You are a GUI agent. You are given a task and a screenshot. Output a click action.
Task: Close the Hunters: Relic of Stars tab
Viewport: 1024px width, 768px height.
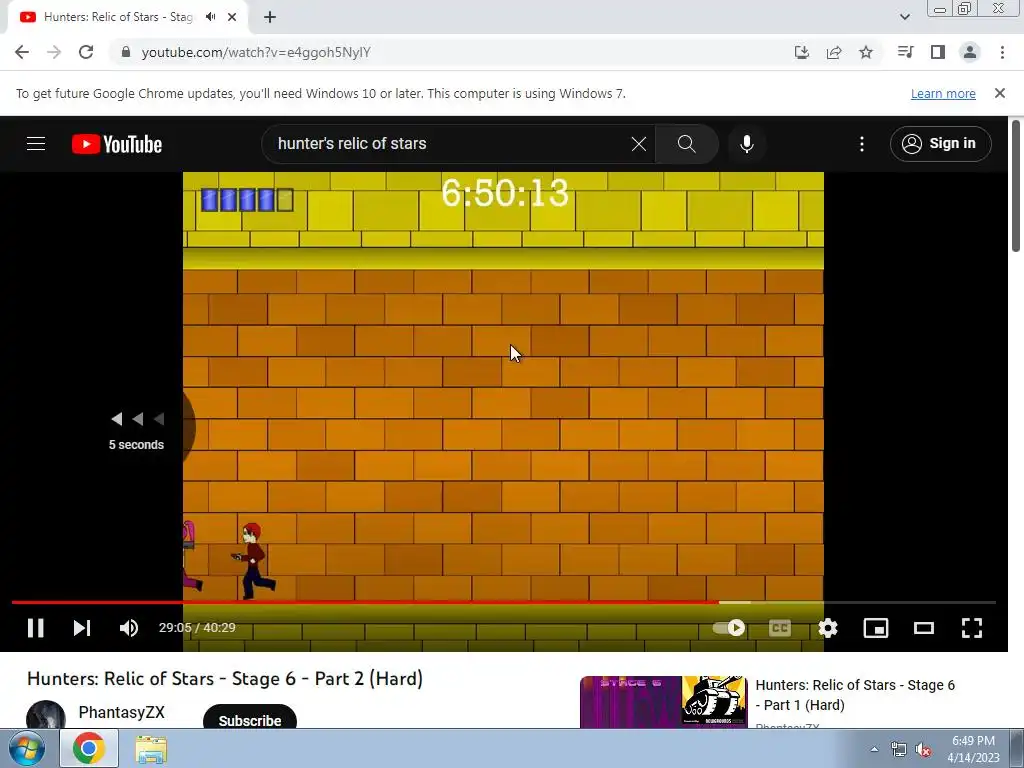[232, 18]
